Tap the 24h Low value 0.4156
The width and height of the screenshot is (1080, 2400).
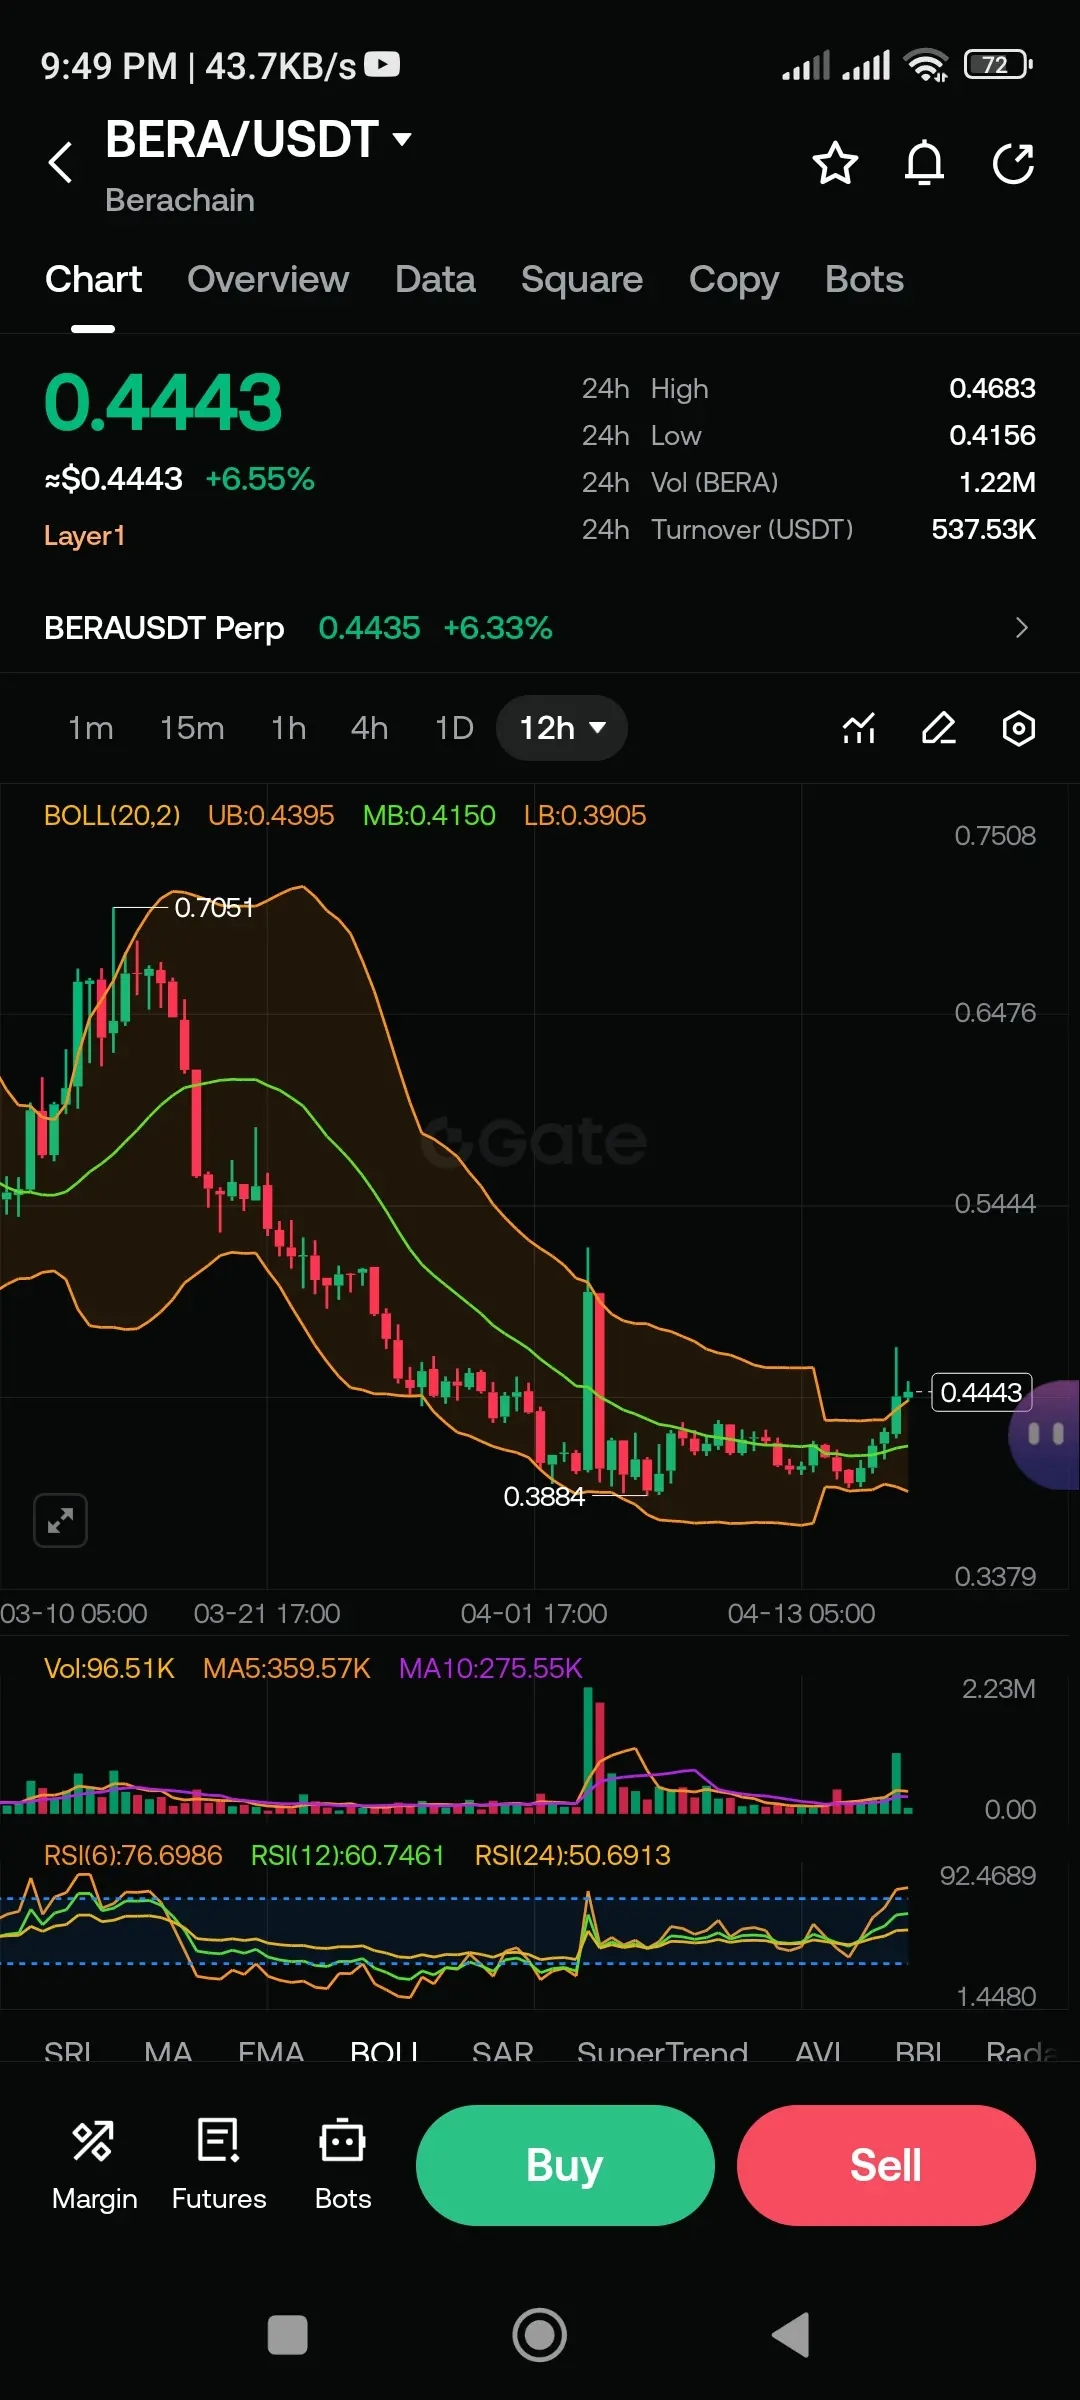pos(992,436)
